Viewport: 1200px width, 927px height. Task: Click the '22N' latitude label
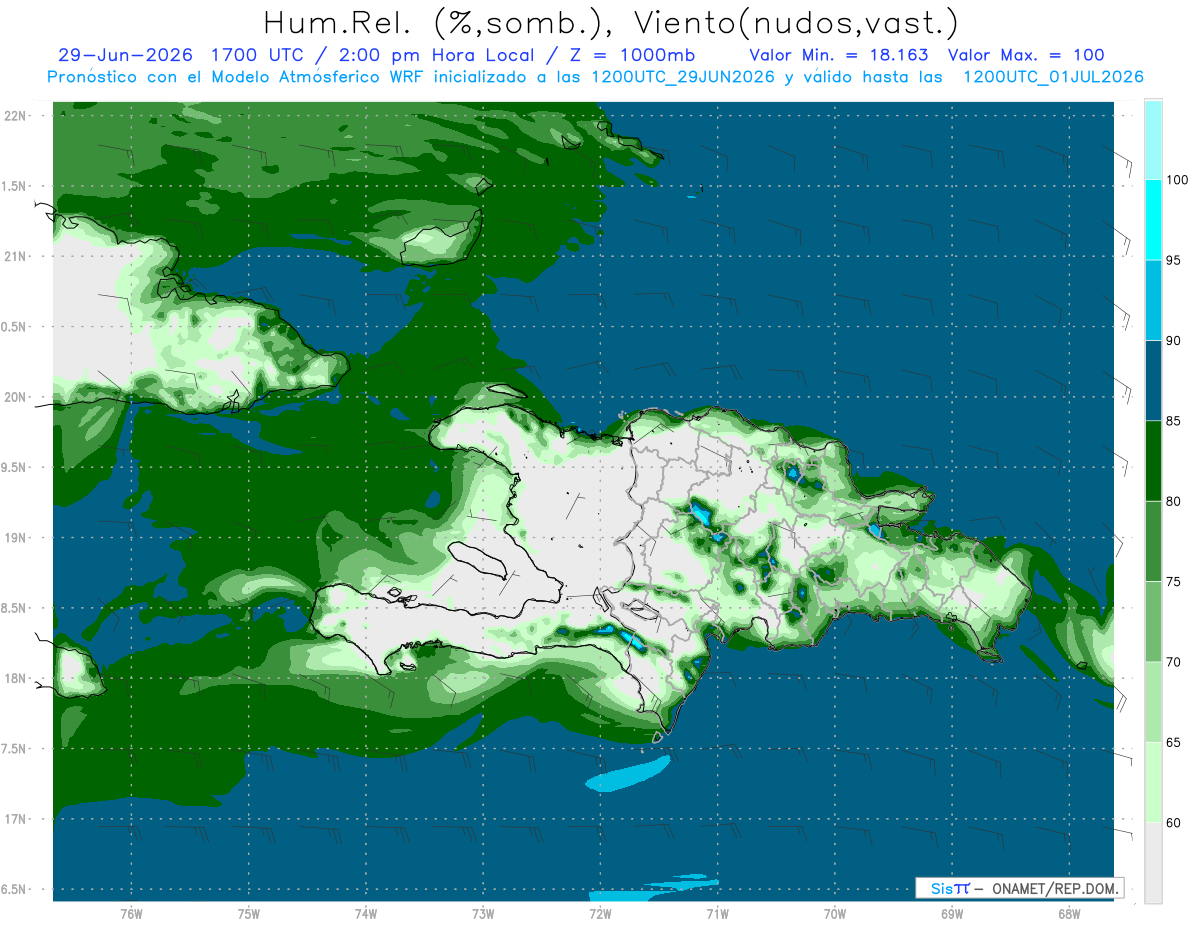[x=17, y=116]
